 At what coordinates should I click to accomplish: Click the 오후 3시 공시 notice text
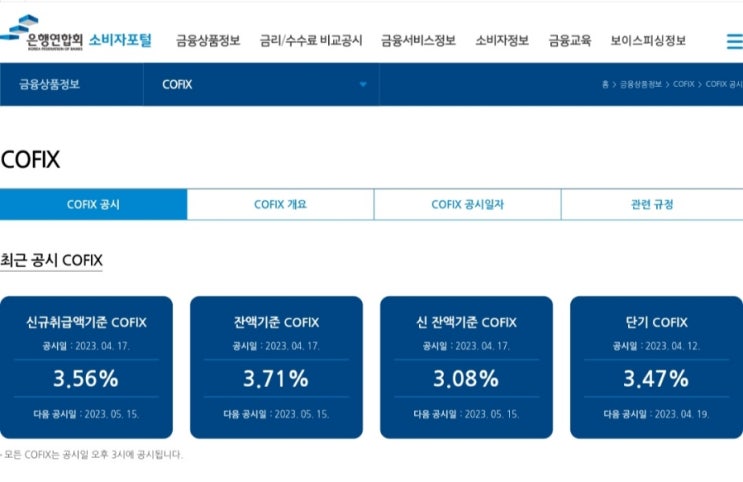92,455
